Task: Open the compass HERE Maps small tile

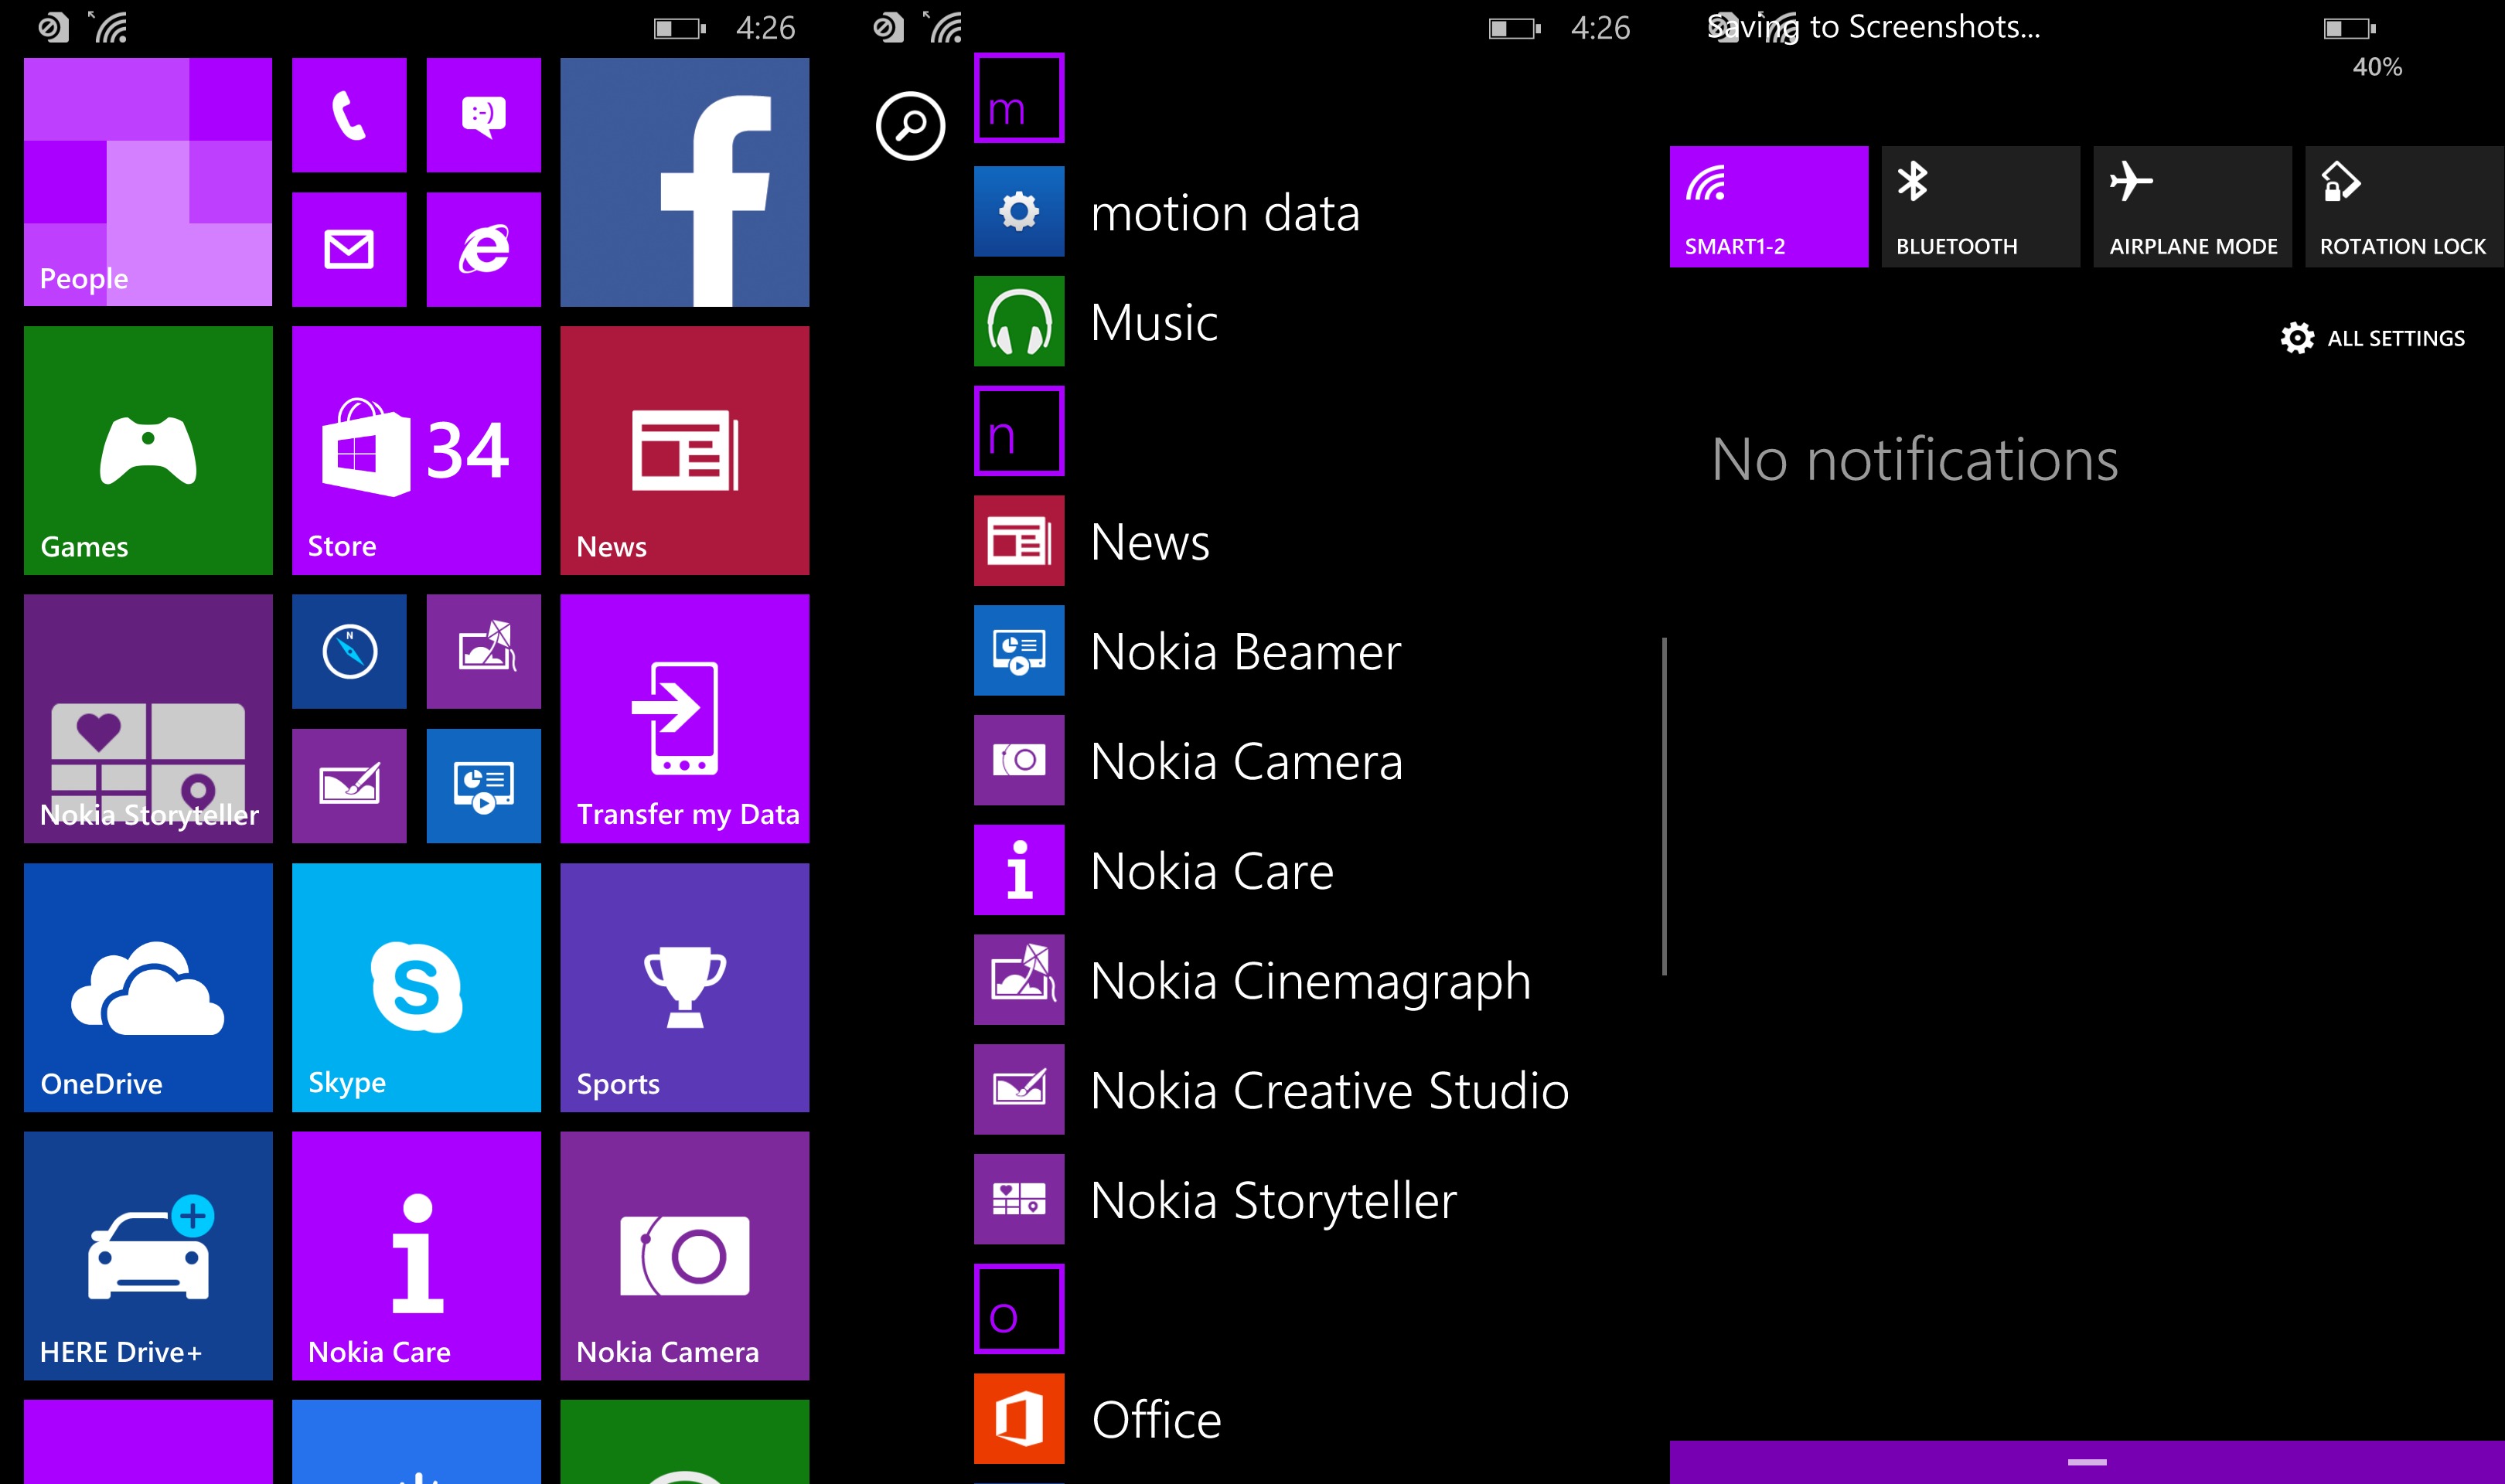Action: click(x=349, y=652)
